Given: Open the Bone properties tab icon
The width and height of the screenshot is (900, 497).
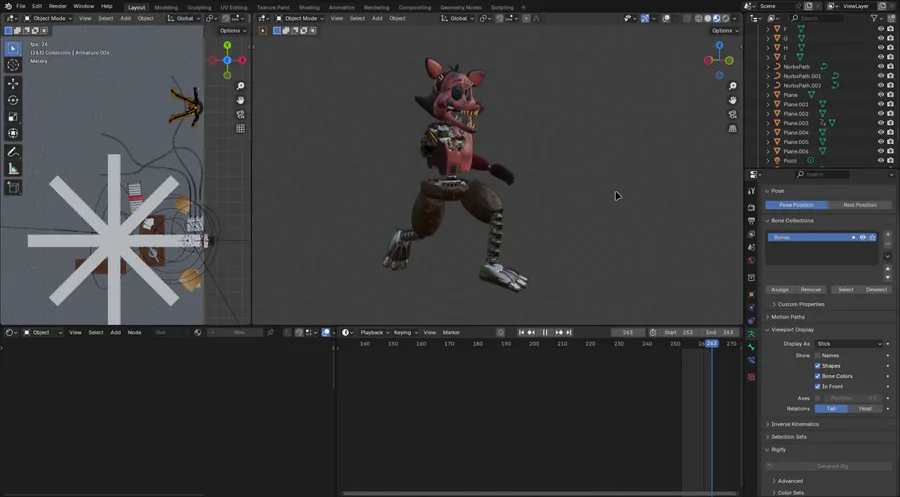Looking at the screenshot, I should point(751,347).
